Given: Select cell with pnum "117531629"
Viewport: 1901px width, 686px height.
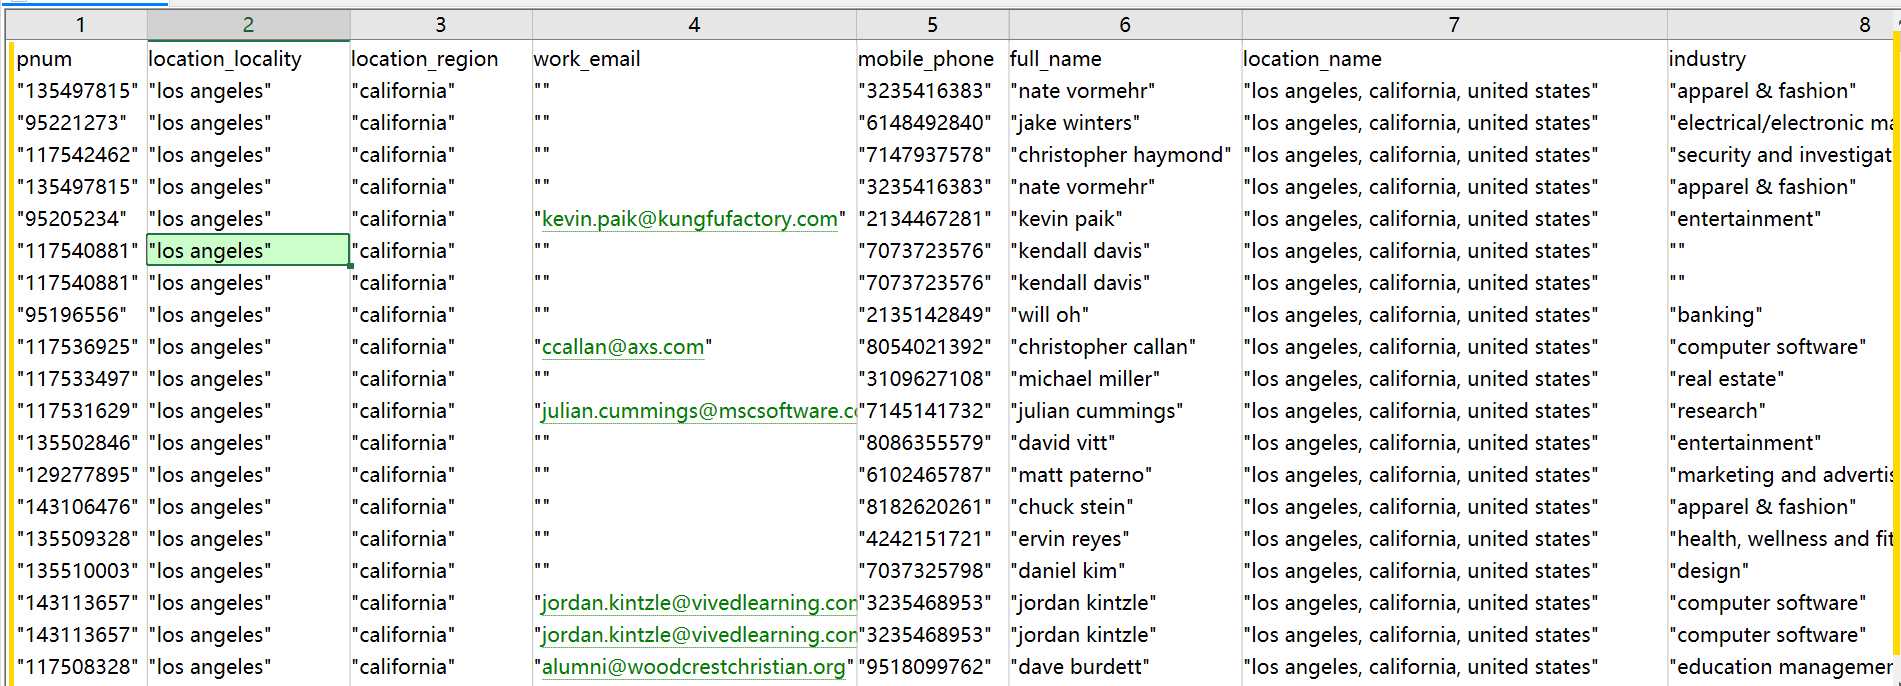Looking at the screenshot, I should point(80,411).
